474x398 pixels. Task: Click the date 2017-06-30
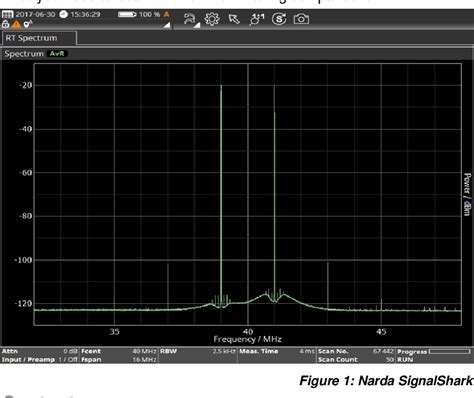35,14
